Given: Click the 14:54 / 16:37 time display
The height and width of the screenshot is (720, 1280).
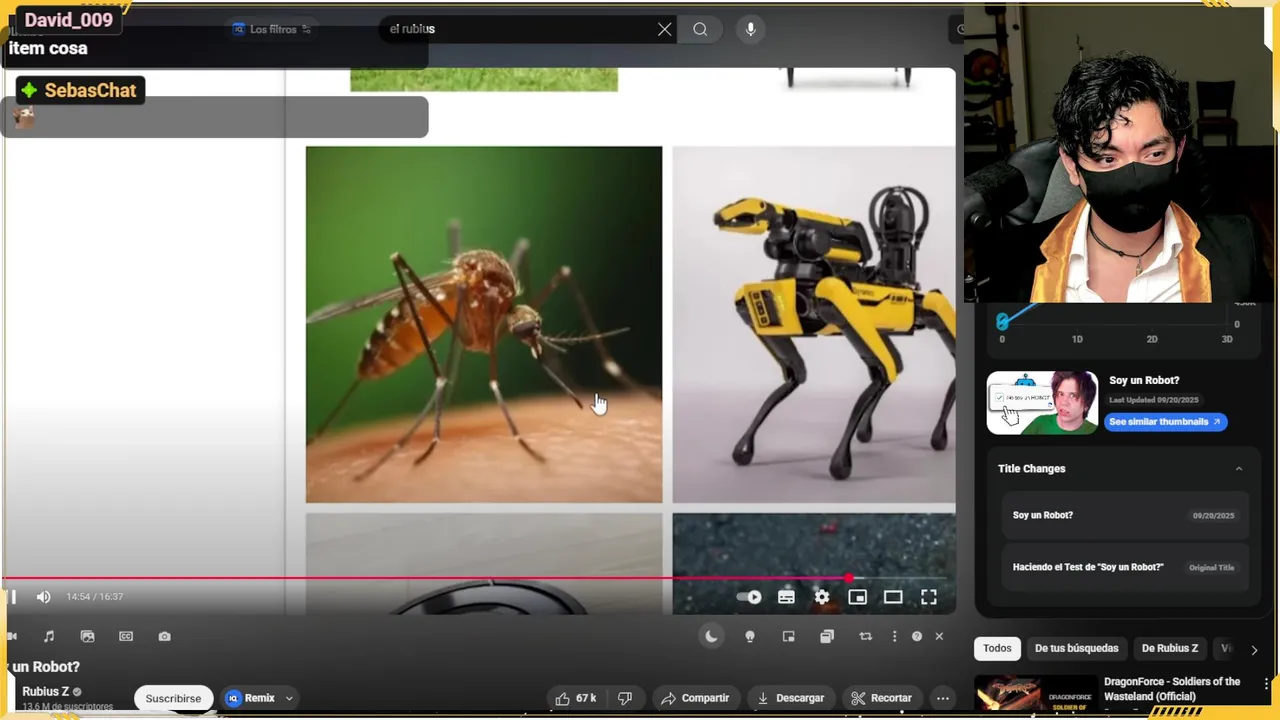Looking at the screenshot, I should pos(95,597).
